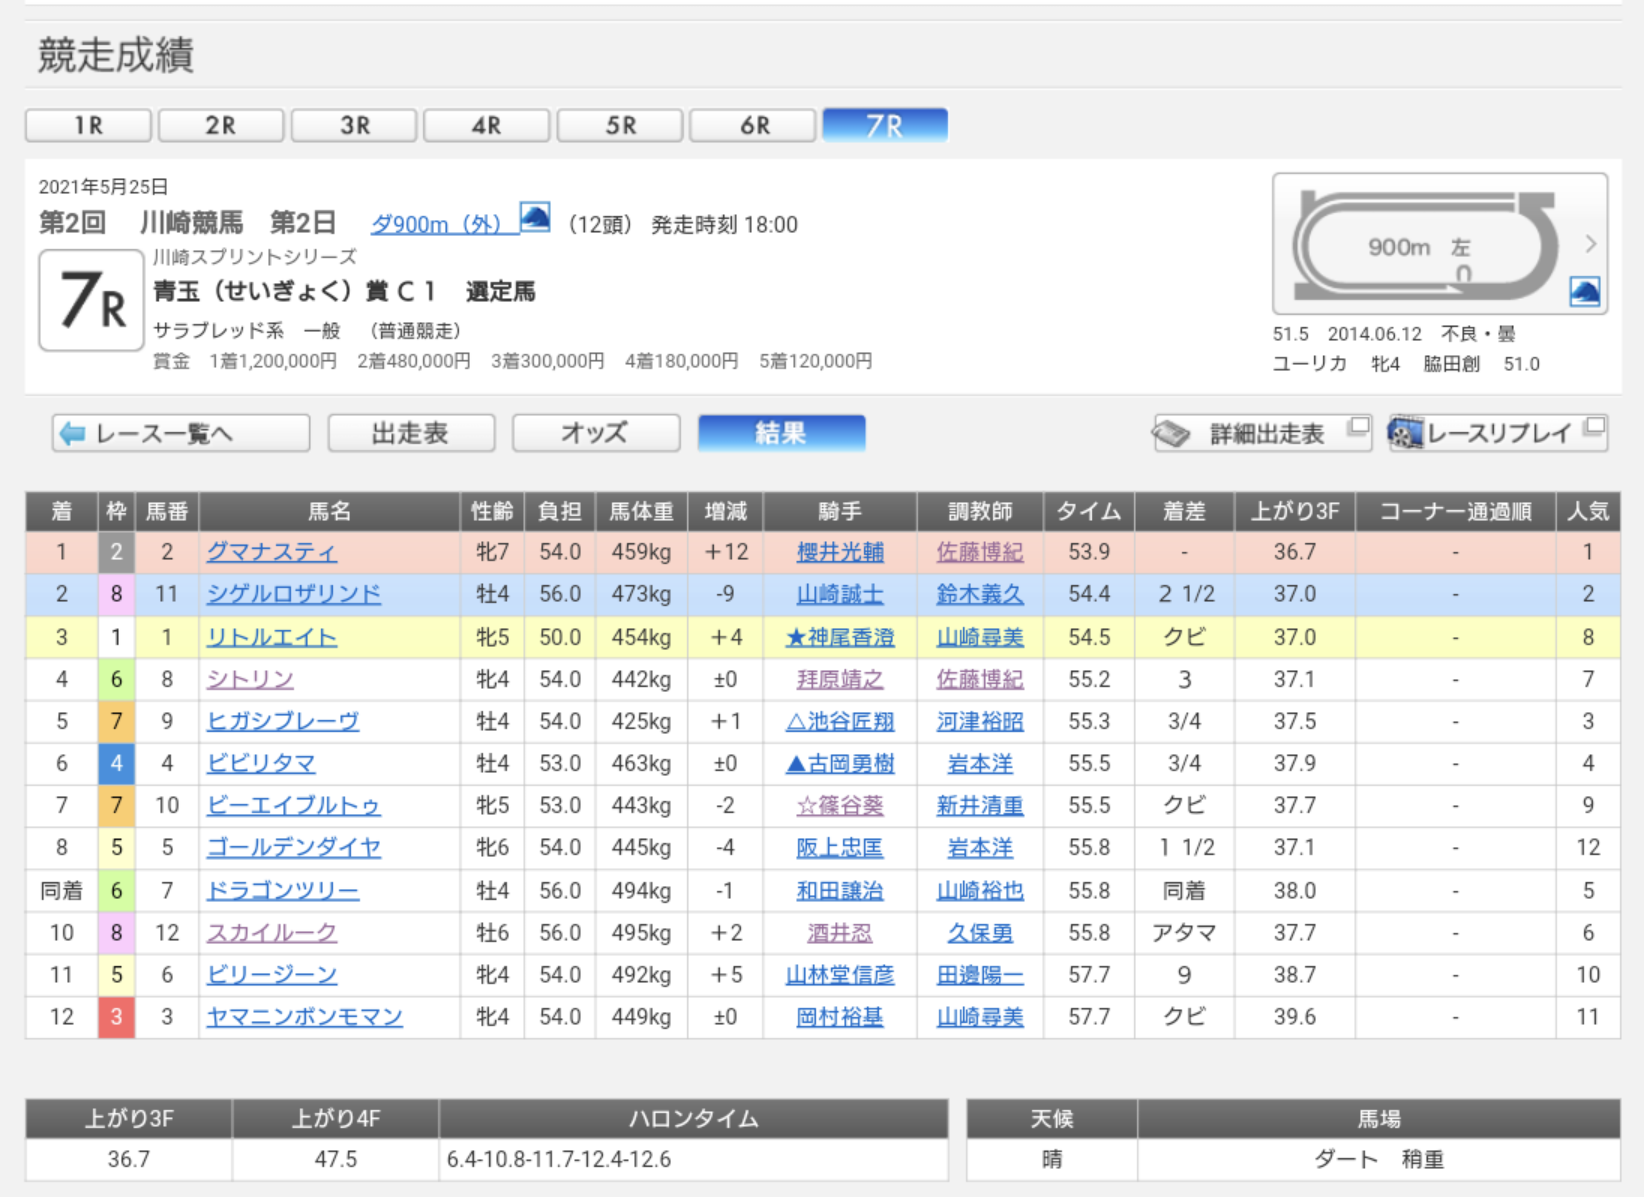Open the ダ900m (外) course link
Image resolution: width=1644 pixels, height=1197 pixels.
(436, 224)
